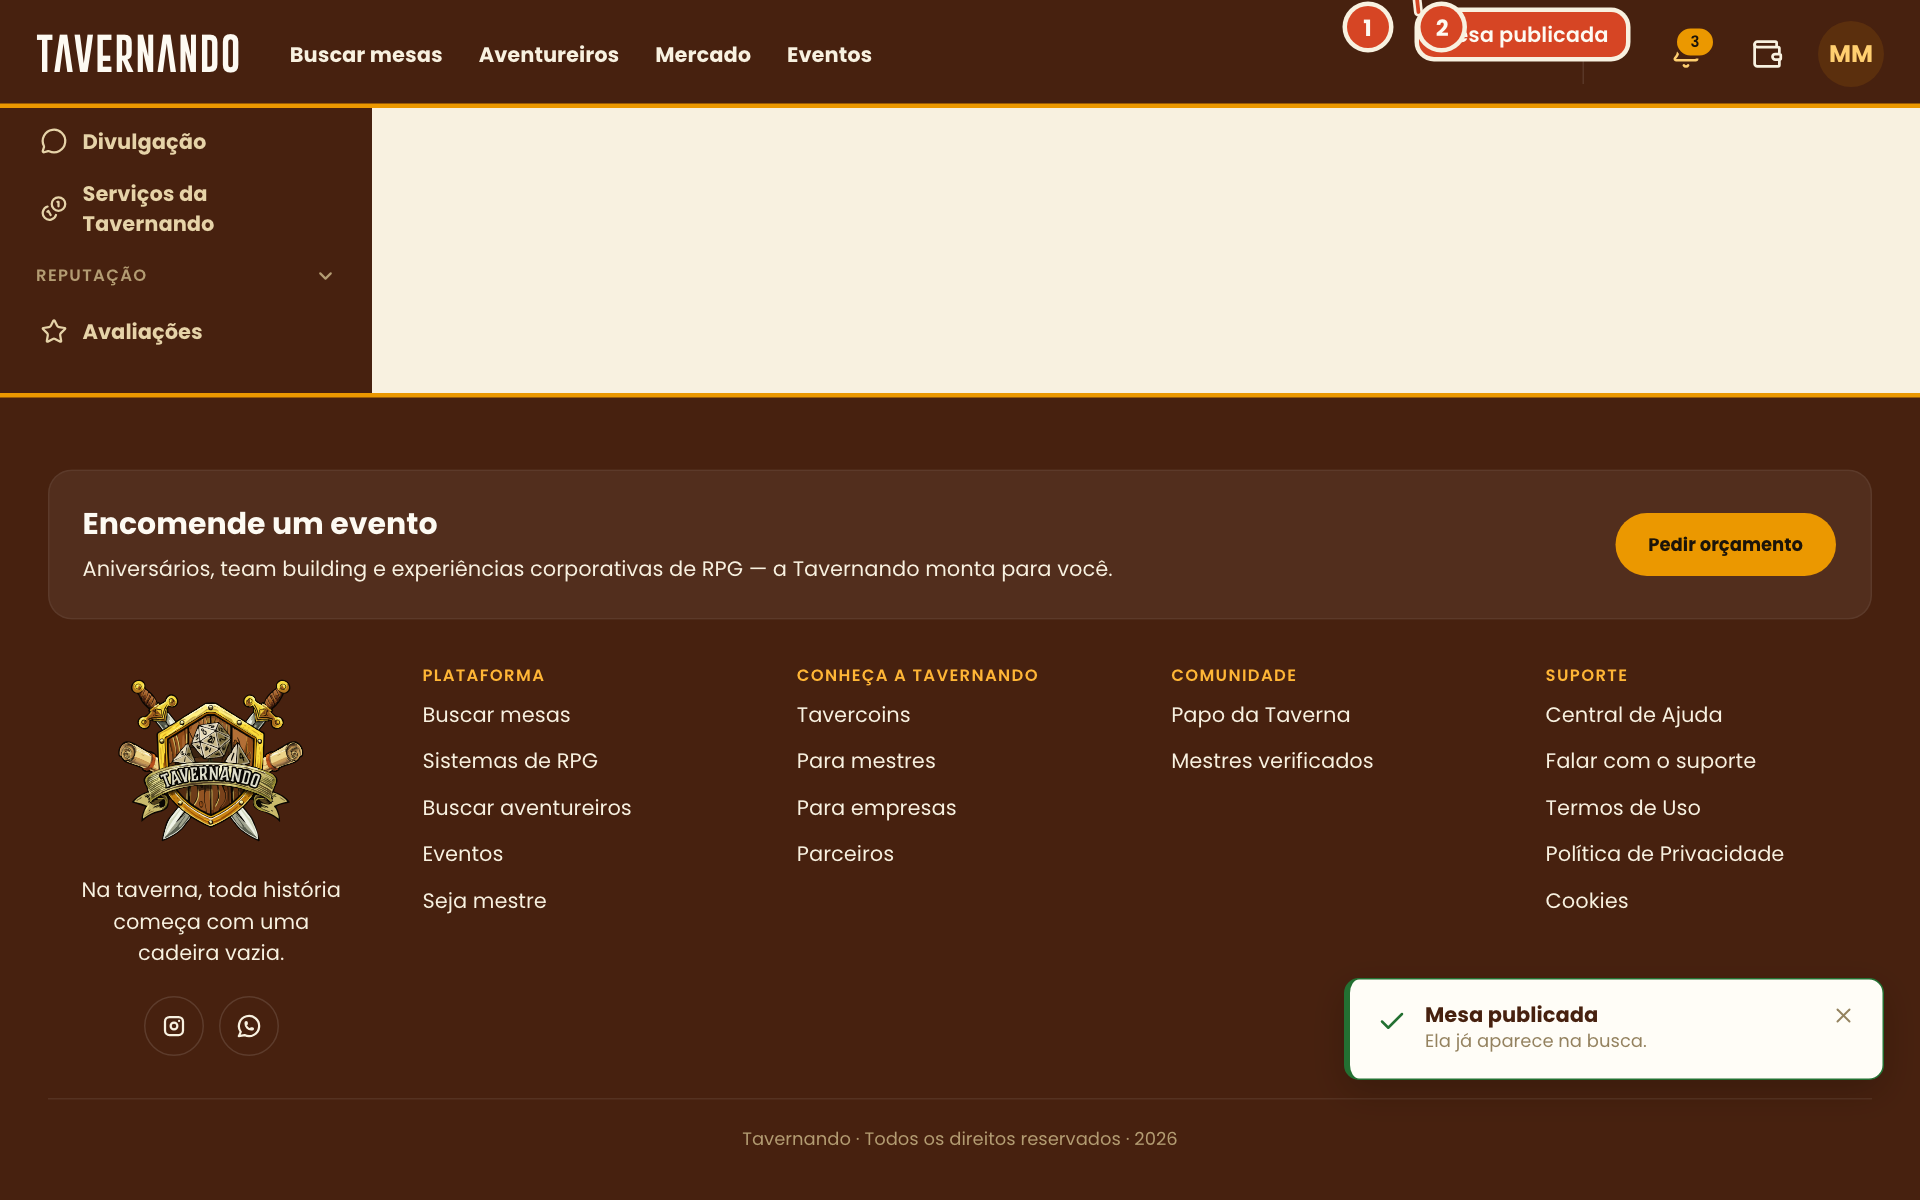The image size is (1920, 1200).
Task: Open footer link Termos de Uso
Action: 1623,808
